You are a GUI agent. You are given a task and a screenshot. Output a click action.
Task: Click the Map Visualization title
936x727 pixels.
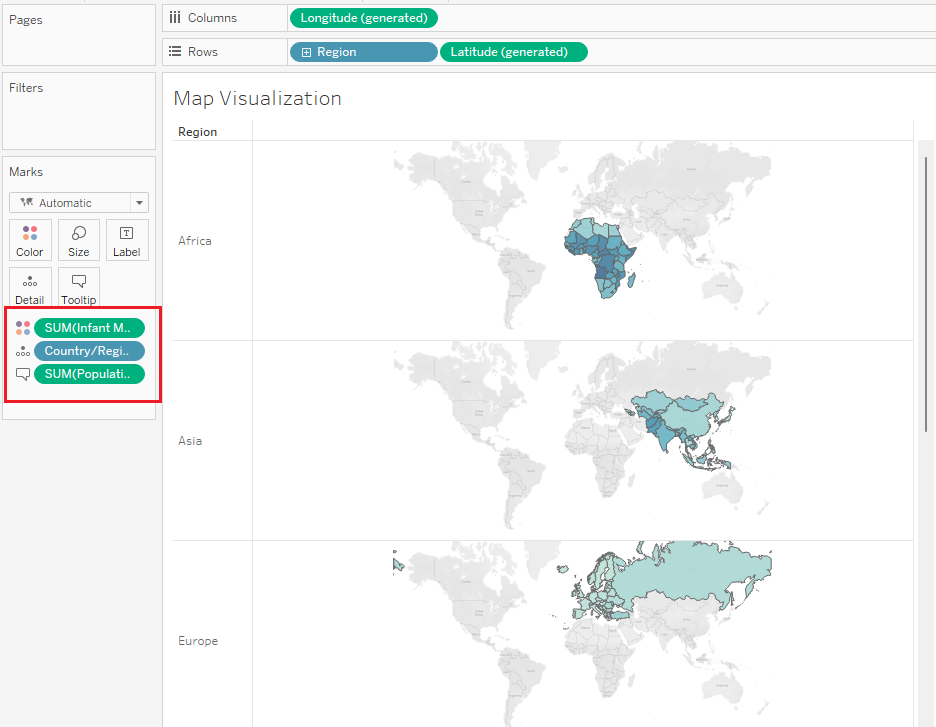click(x=257, y=98)
